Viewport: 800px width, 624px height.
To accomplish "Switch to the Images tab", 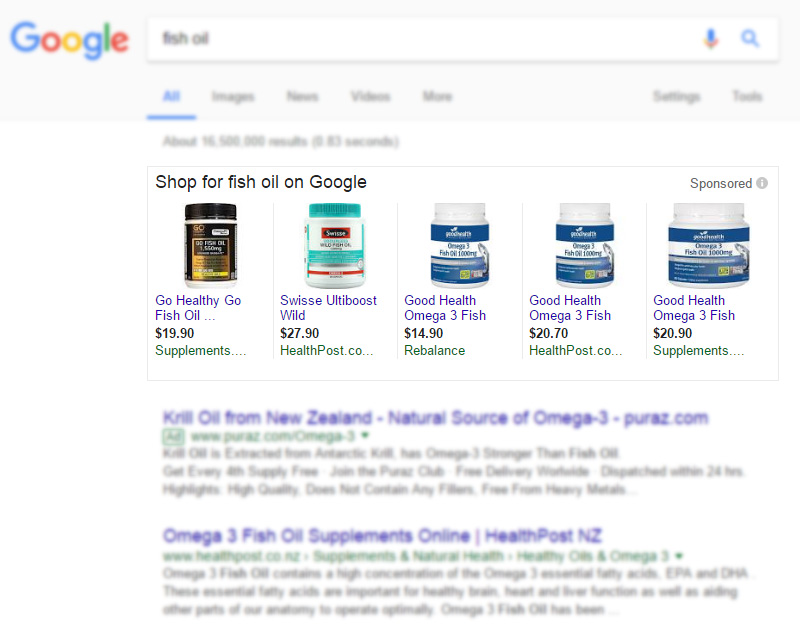I will (x=233, y=97).
